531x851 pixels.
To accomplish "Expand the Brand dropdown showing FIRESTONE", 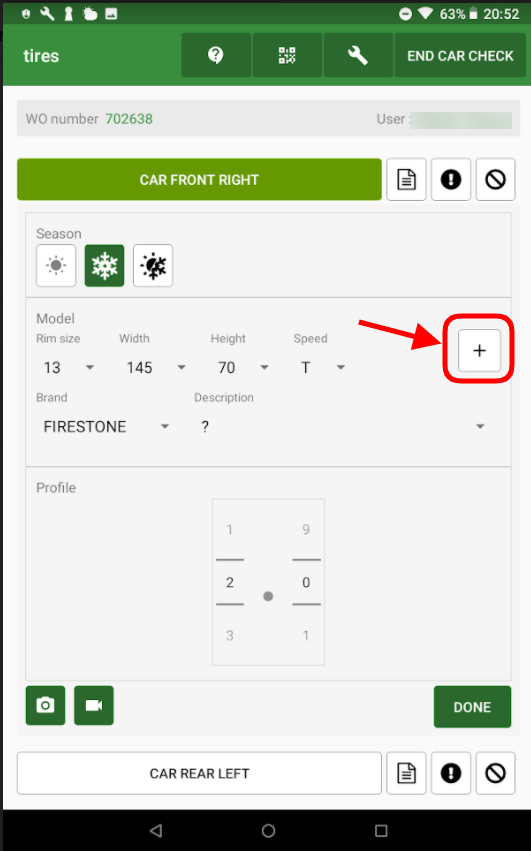I will coord(105,427).
